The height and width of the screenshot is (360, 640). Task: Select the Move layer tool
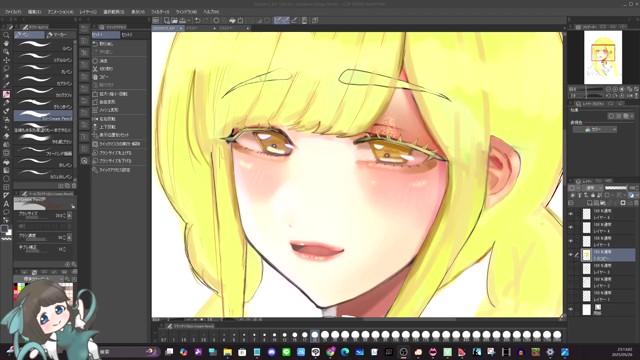click(6, 60)
